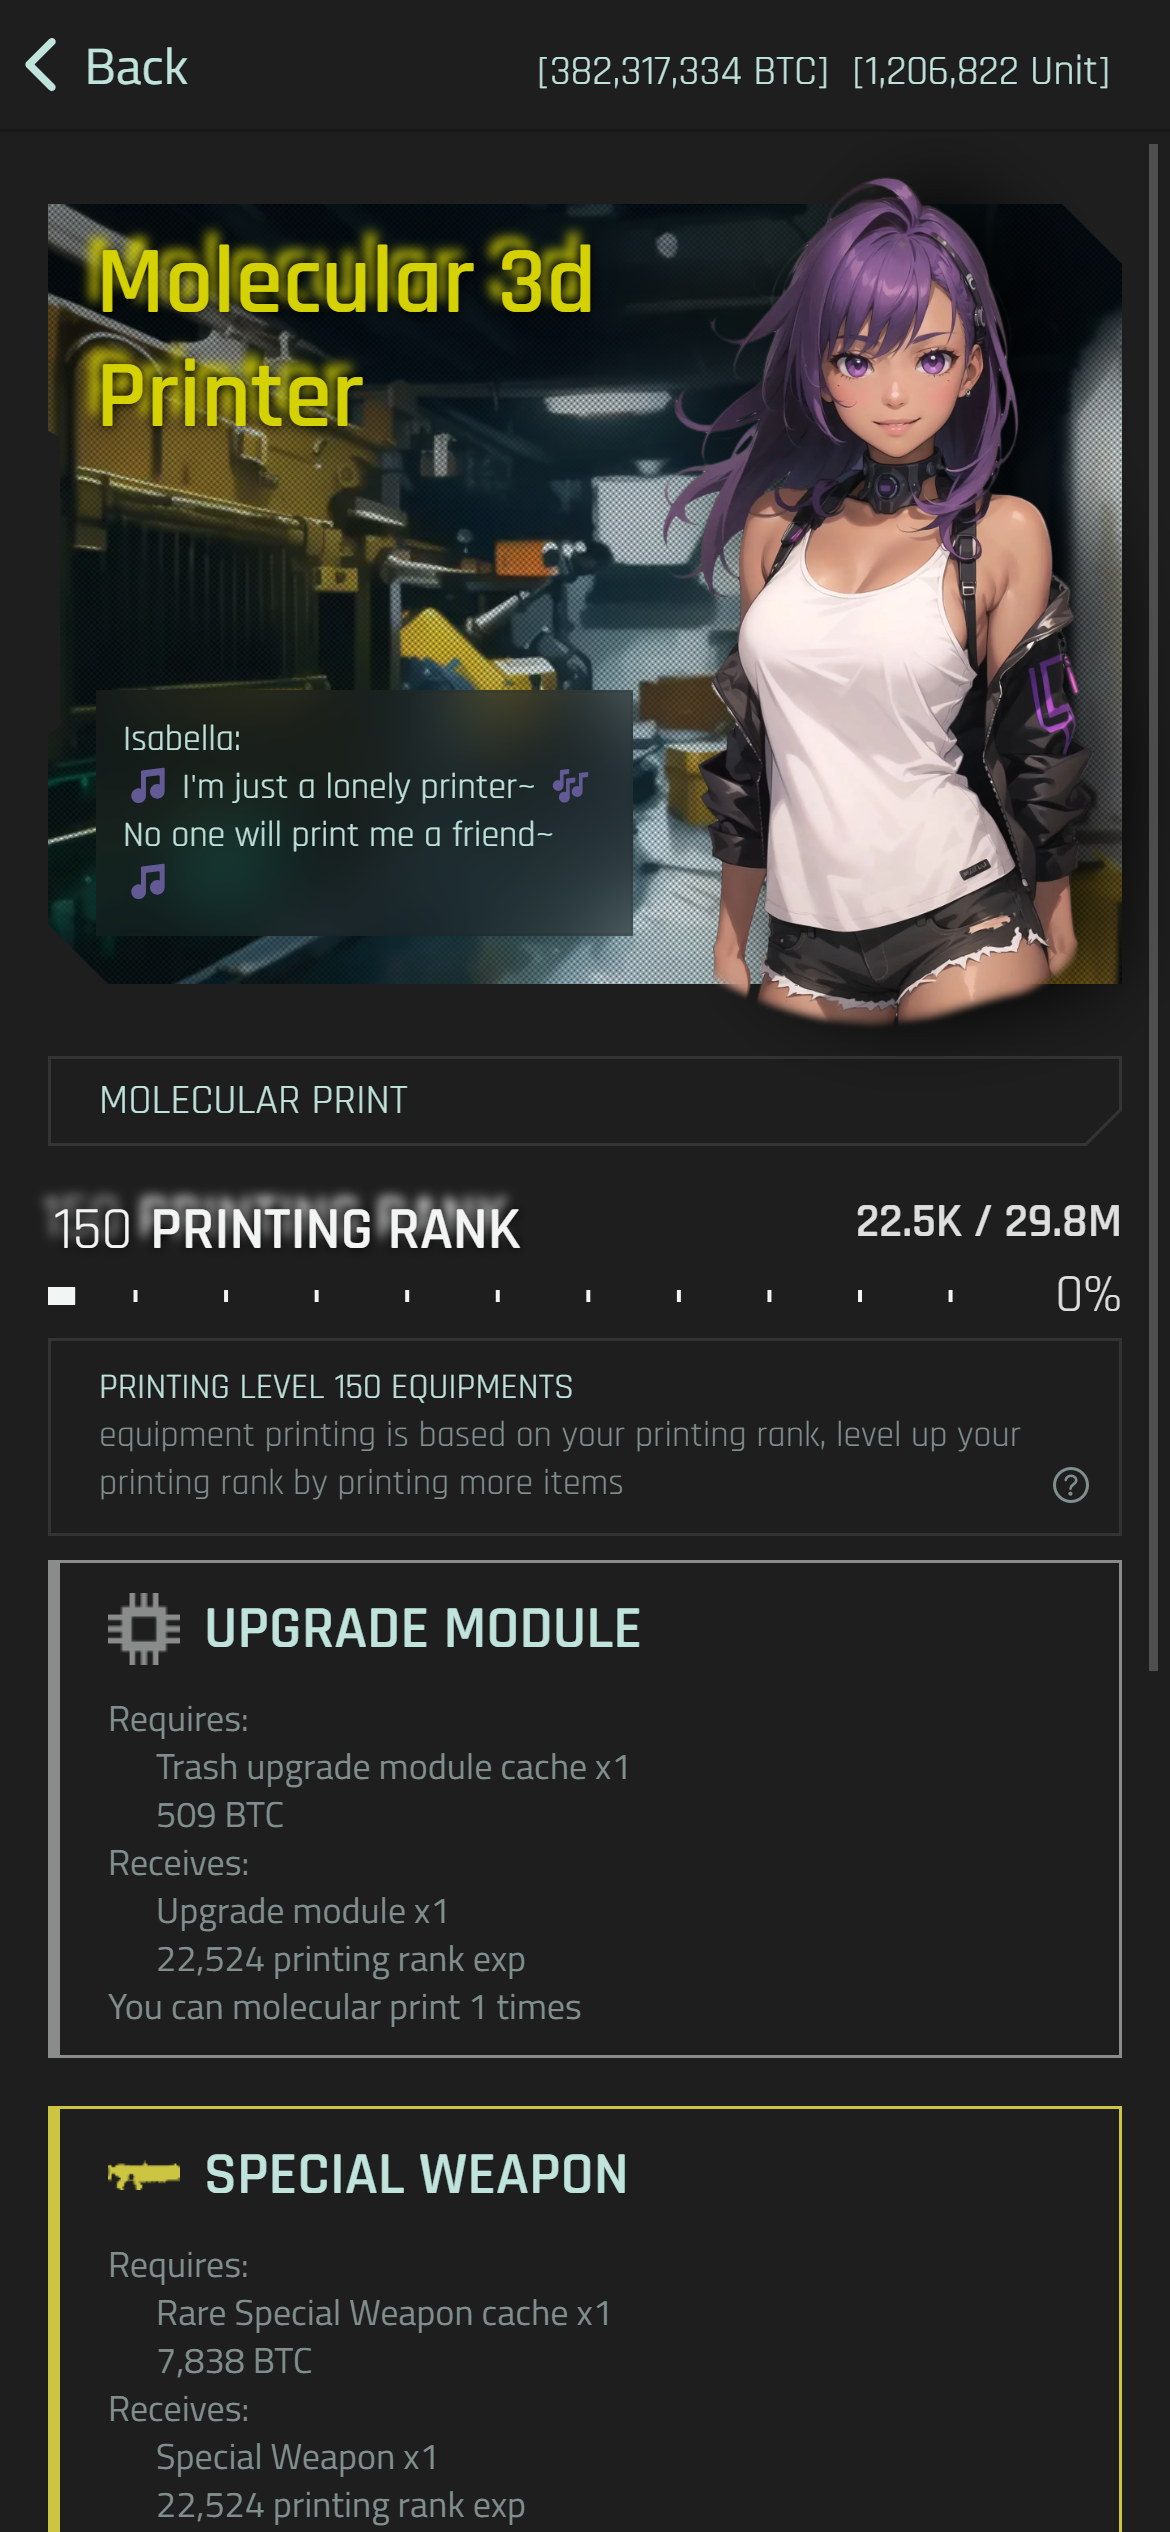Screen dimensions: 1170x2532
Task: Click the help question mark icon
Action: click(1070, 1485)
